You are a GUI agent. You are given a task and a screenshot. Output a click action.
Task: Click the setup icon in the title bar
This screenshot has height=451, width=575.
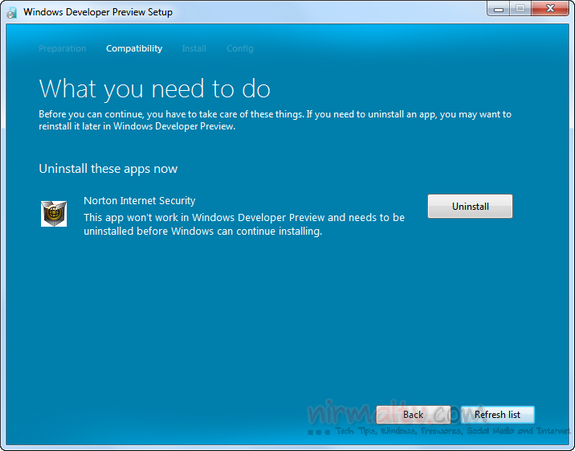(12, 13)
